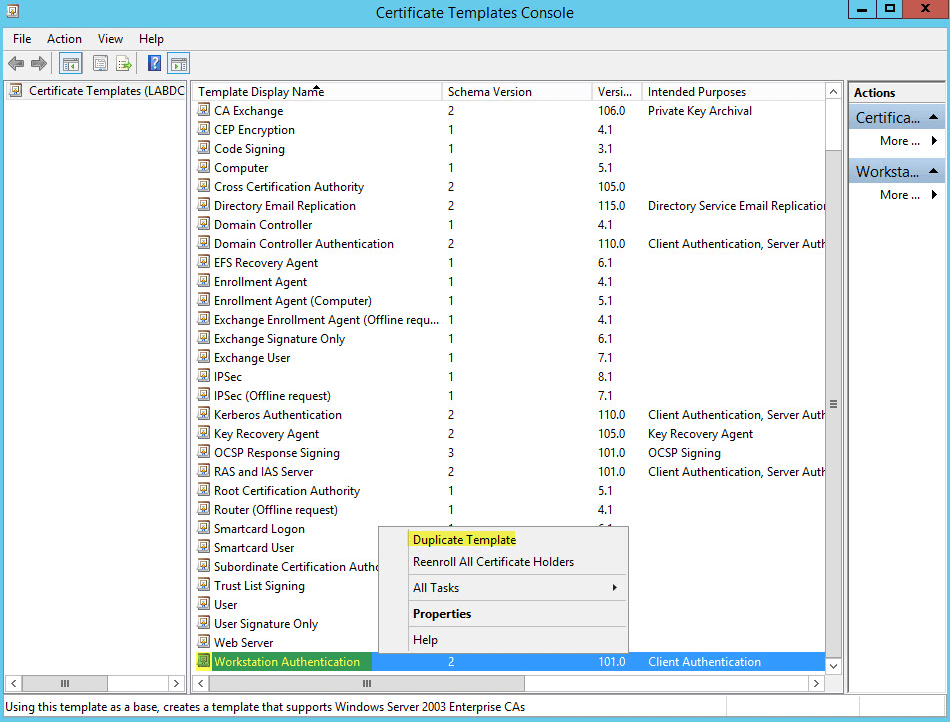Click the CA Exchange template icon
The width and height of the screenshot is (950, 722).
pyautogui.click(x=204, y=110)
